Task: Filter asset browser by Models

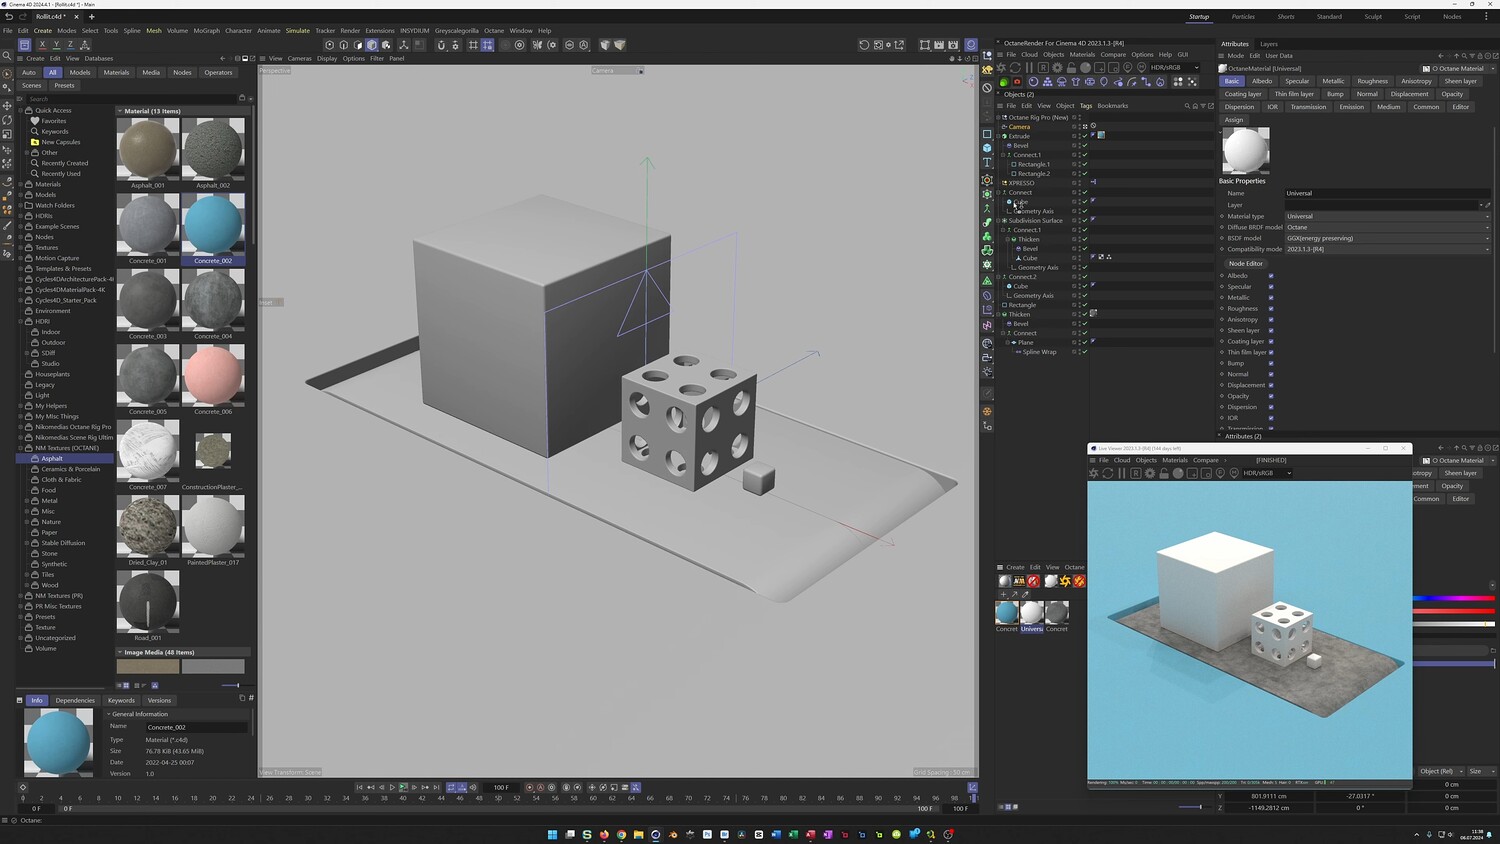Action: pyautogui.click(x=80, y=72)
